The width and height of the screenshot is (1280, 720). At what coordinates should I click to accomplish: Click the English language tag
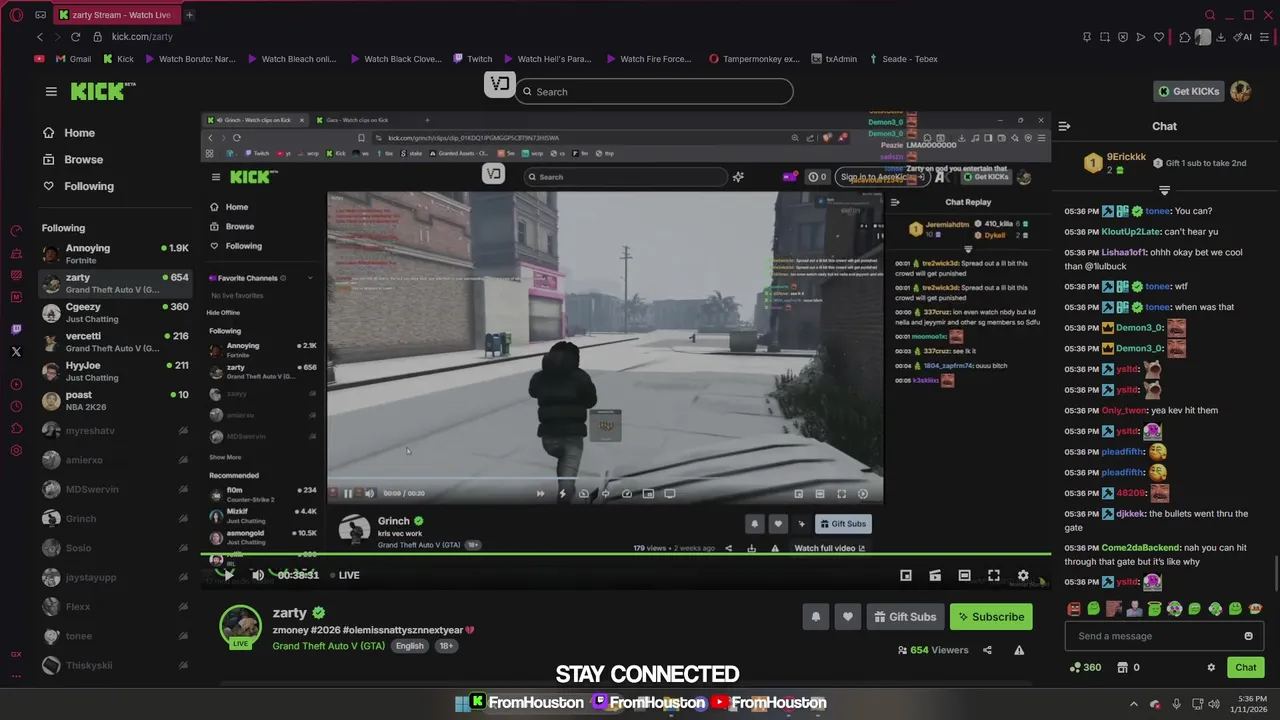tap(409, 646)
